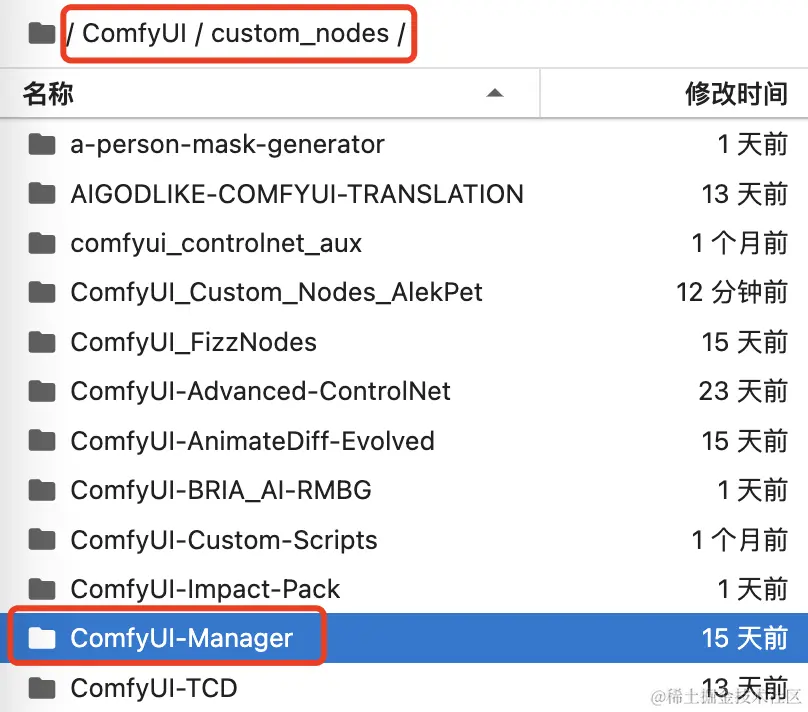Click the ComfyUI-BRIA_AI-RMBG folder icon

pyautogui.click(x=42, y=490)
